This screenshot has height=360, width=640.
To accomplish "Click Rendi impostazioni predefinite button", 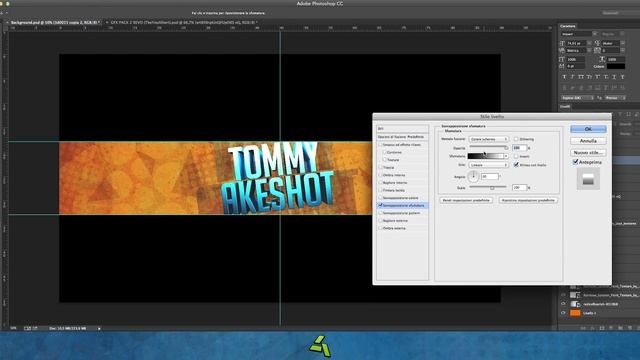I will 466,200.
